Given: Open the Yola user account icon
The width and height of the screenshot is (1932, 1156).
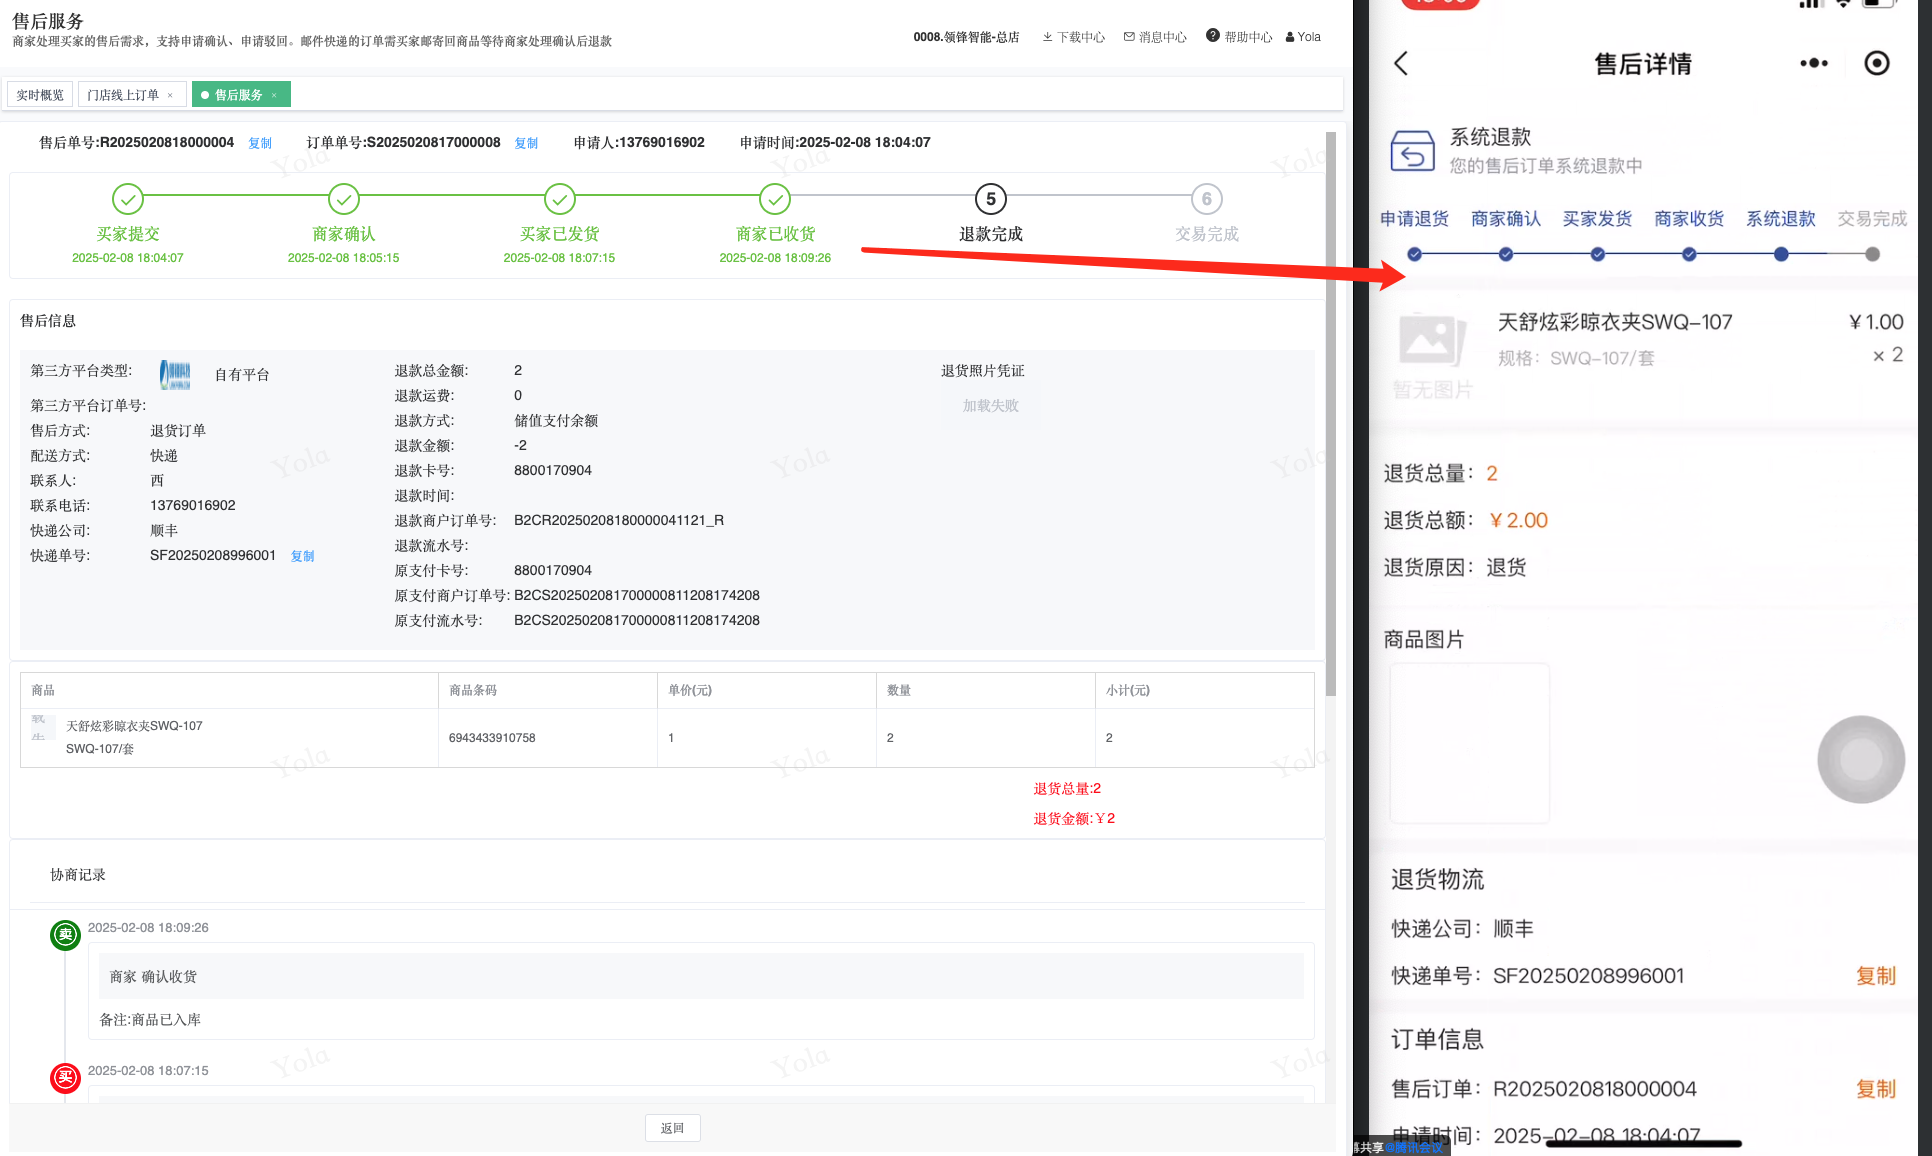Looking at the screenshot, I should [x=1290, y=37].
